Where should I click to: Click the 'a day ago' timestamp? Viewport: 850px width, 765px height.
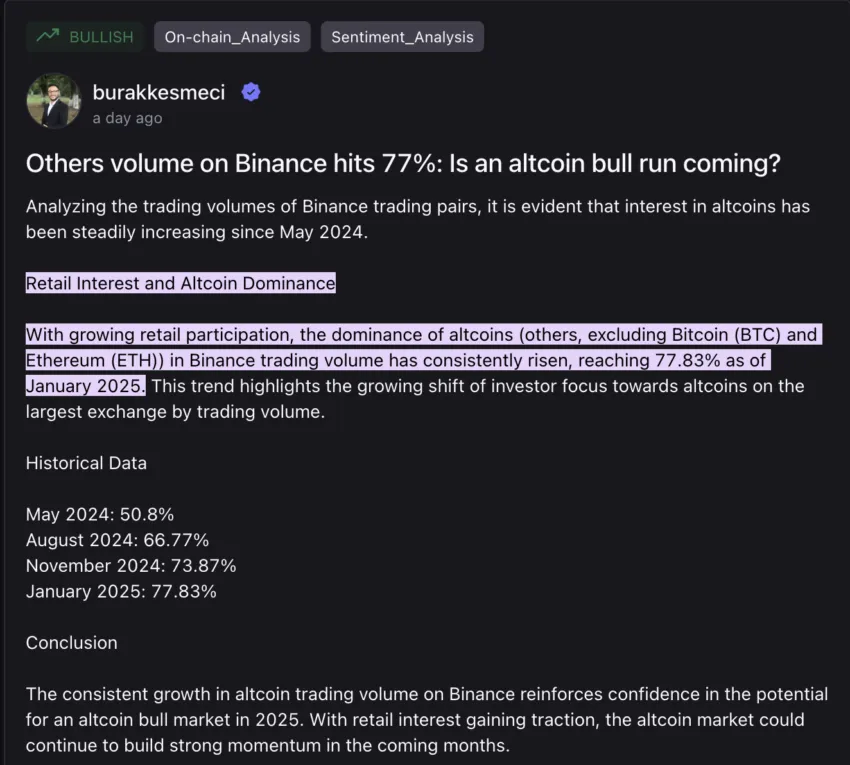click(127, 118)
